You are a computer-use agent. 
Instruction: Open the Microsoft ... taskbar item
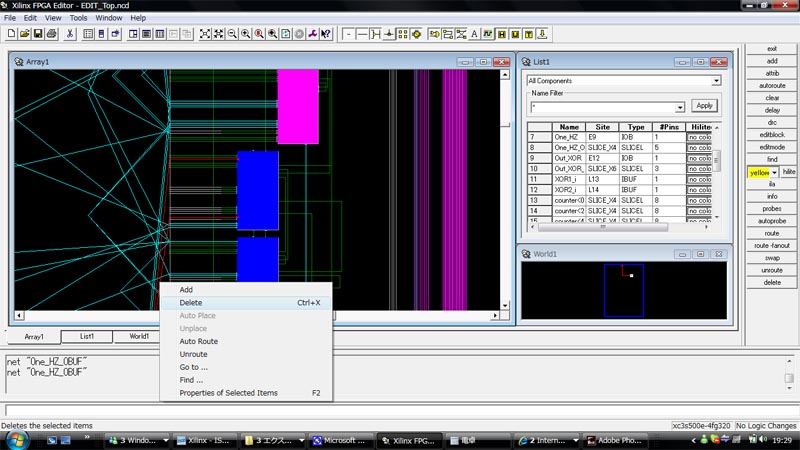tap(340, 440)
